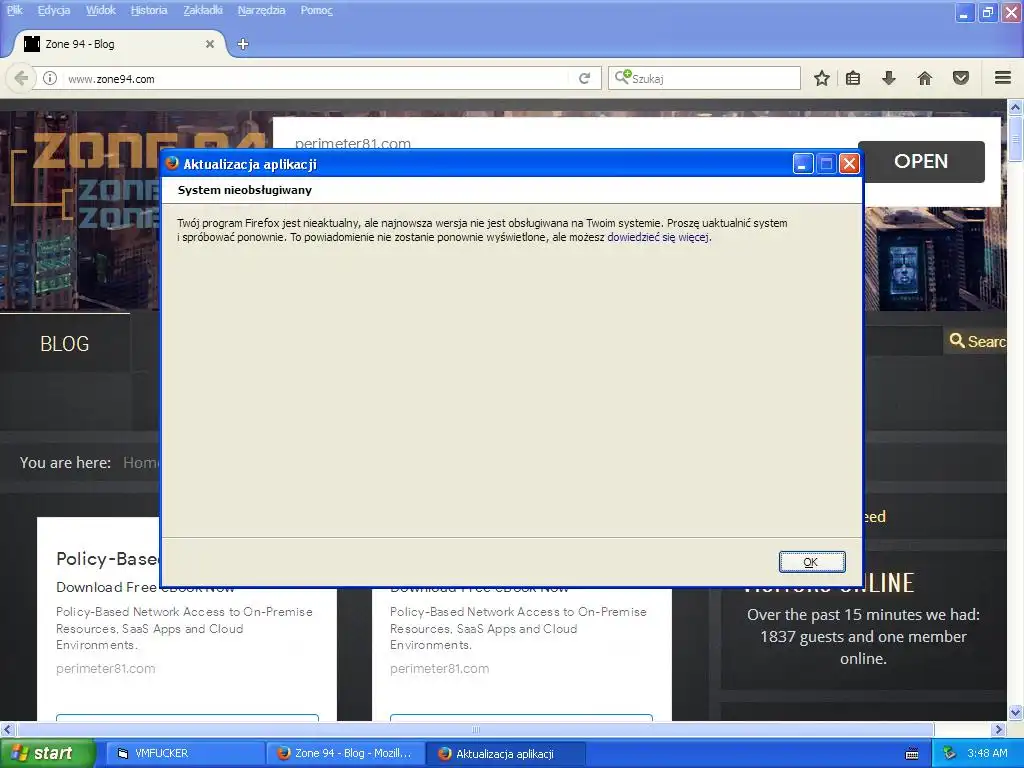Follow the 'dowiedzieć się więcej' link
This screenshot has height=768, width=1024.
tap(658, 237)
